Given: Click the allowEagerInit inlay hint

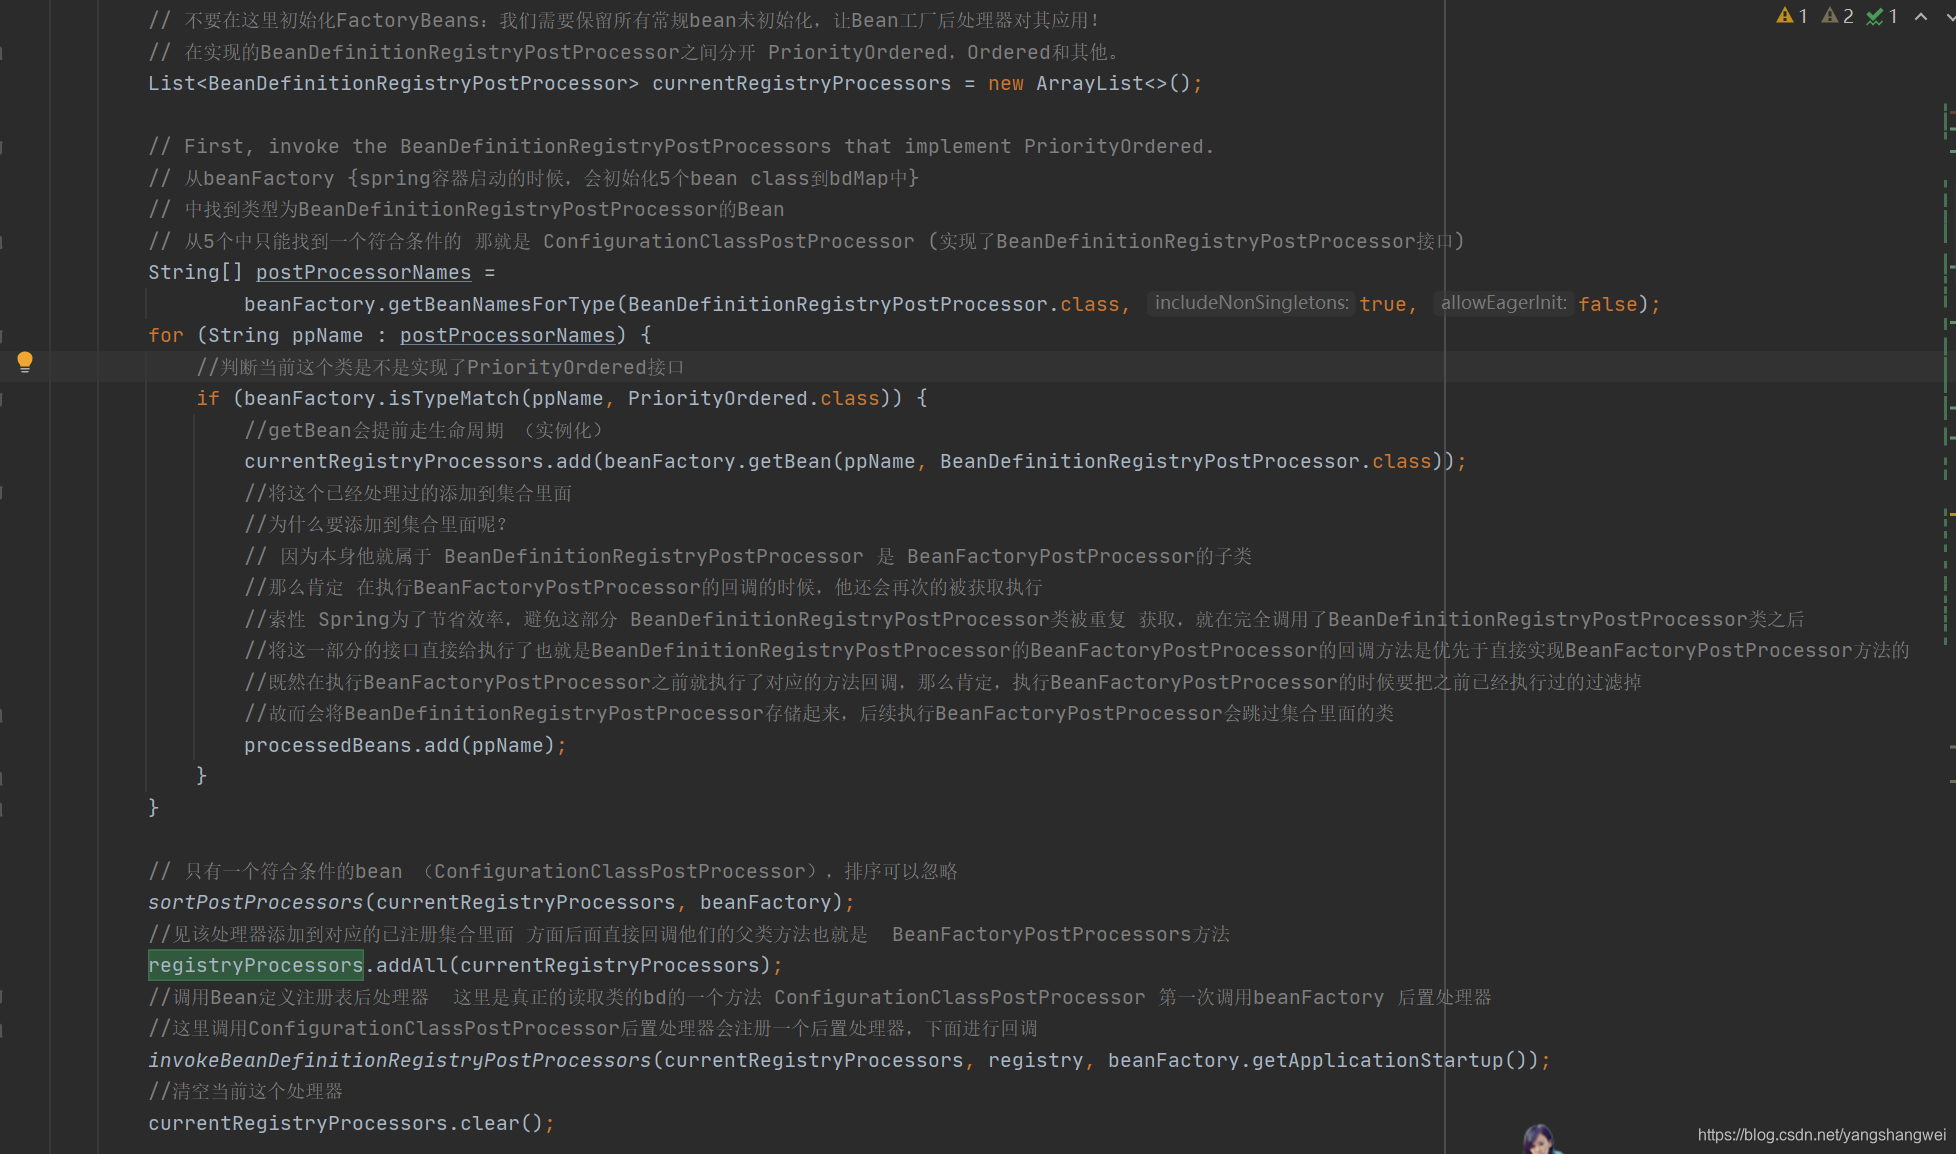Looking at the screenshot, I should (x=1503, y=303).
